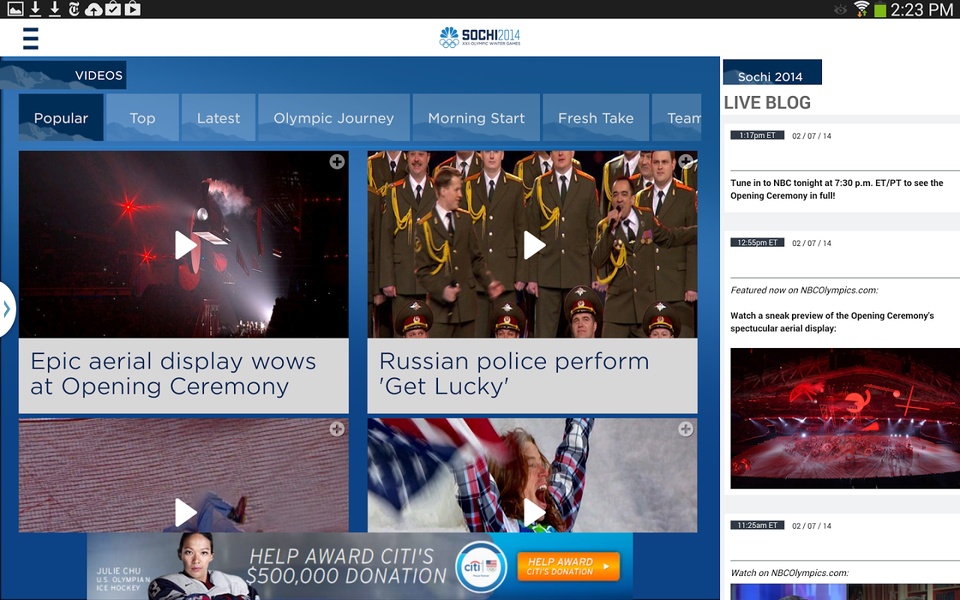Click 'Featured now on NBCOlympics.com' text
Viewport: 960px width, 600px height.
(x=804, y=290)
